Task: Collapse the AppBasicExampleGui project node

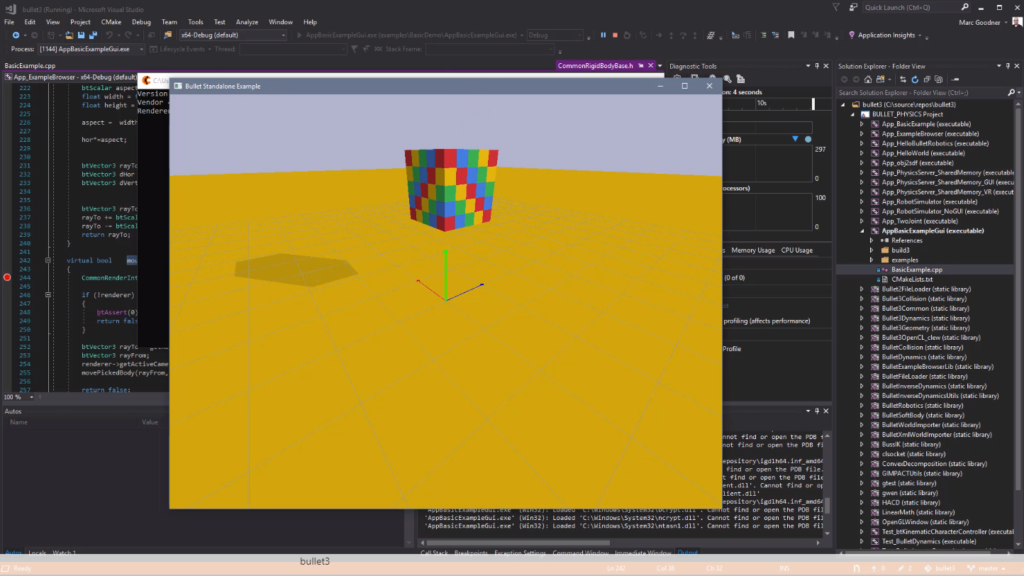Action: 861,230
